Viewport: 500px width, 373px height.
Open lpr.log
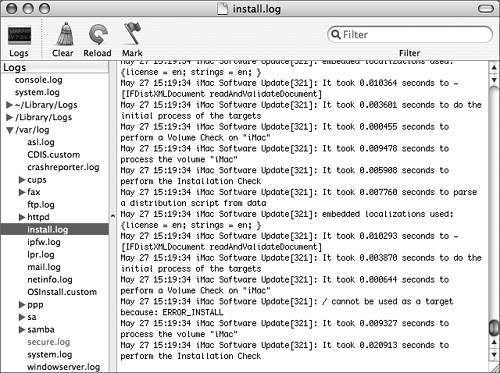tap(41, 255)
